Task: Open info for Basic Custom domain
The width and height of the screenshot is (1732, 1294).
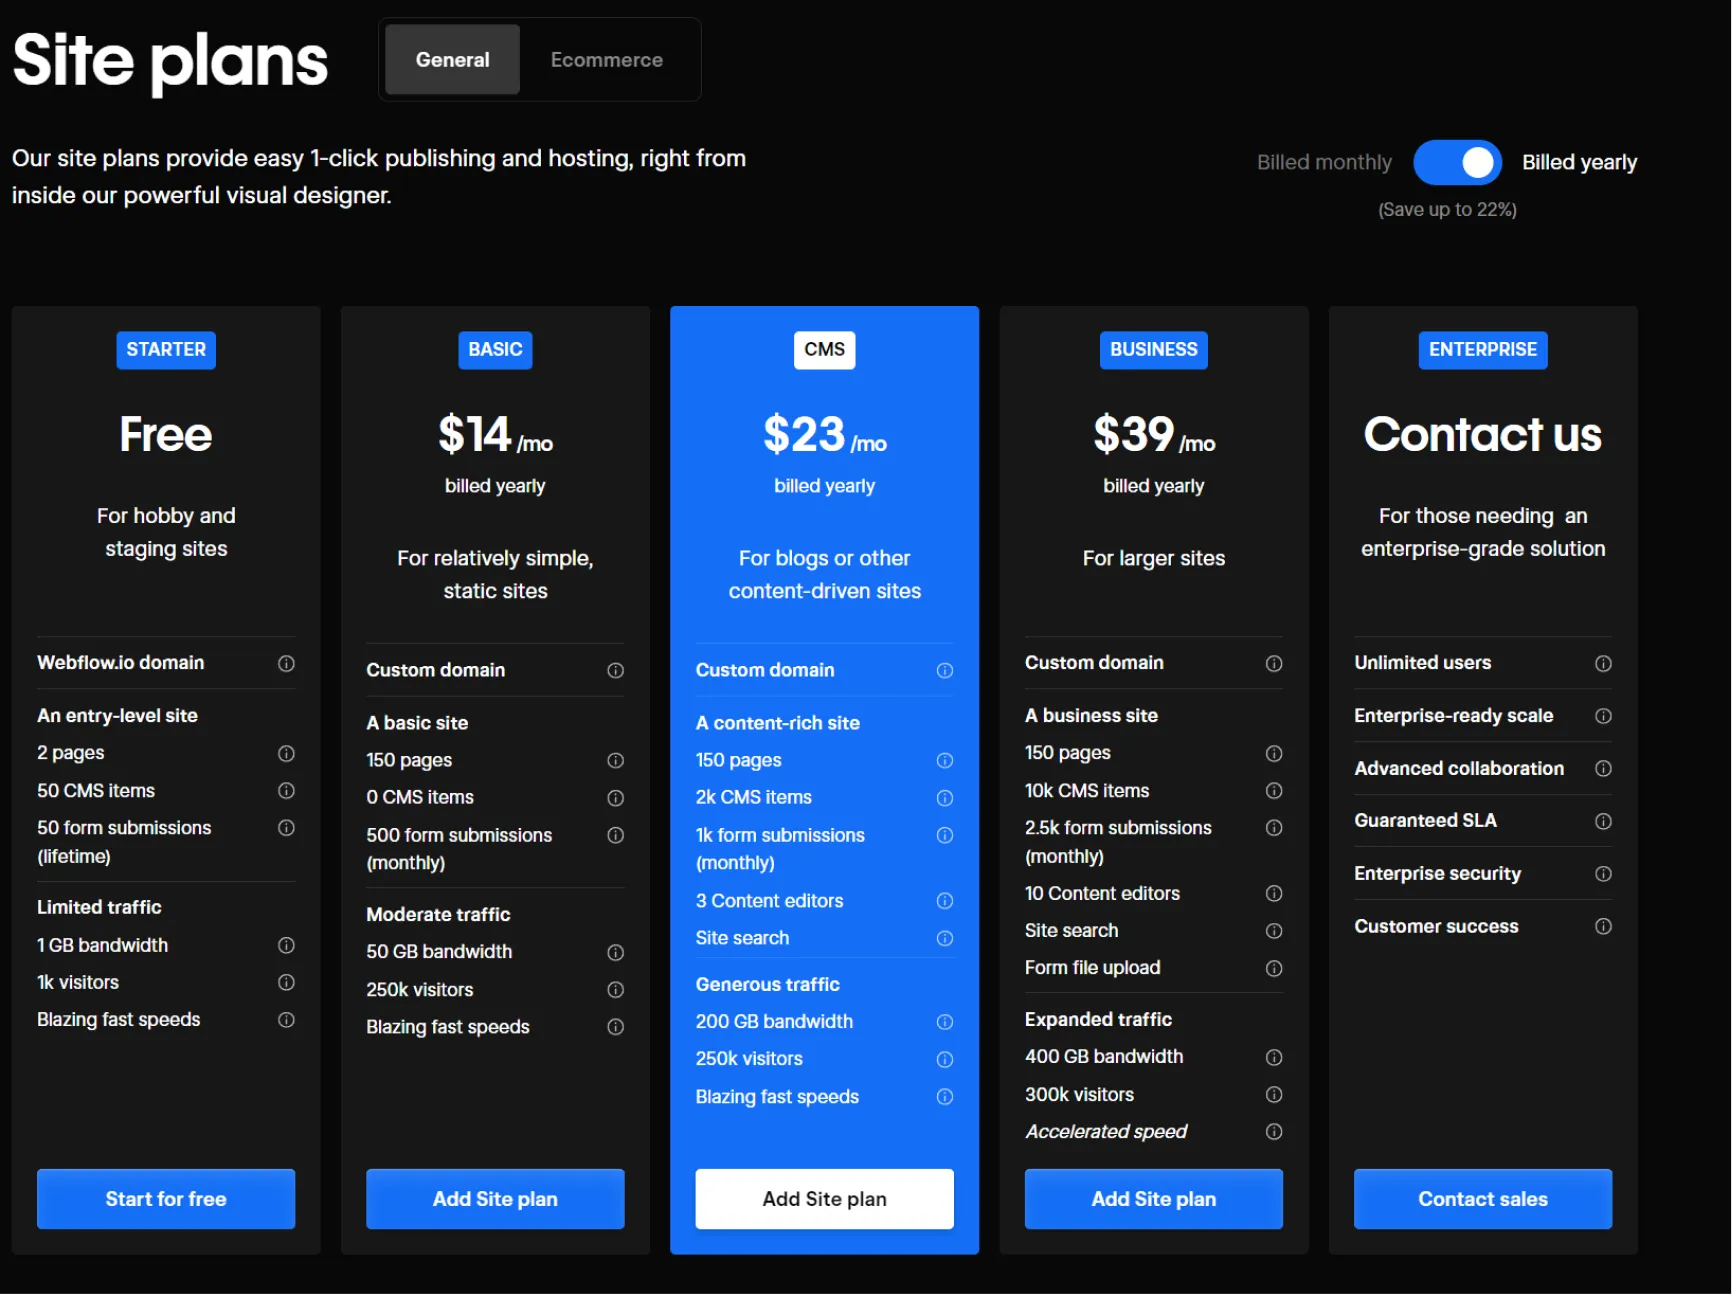Action: [x=615, y=670]
